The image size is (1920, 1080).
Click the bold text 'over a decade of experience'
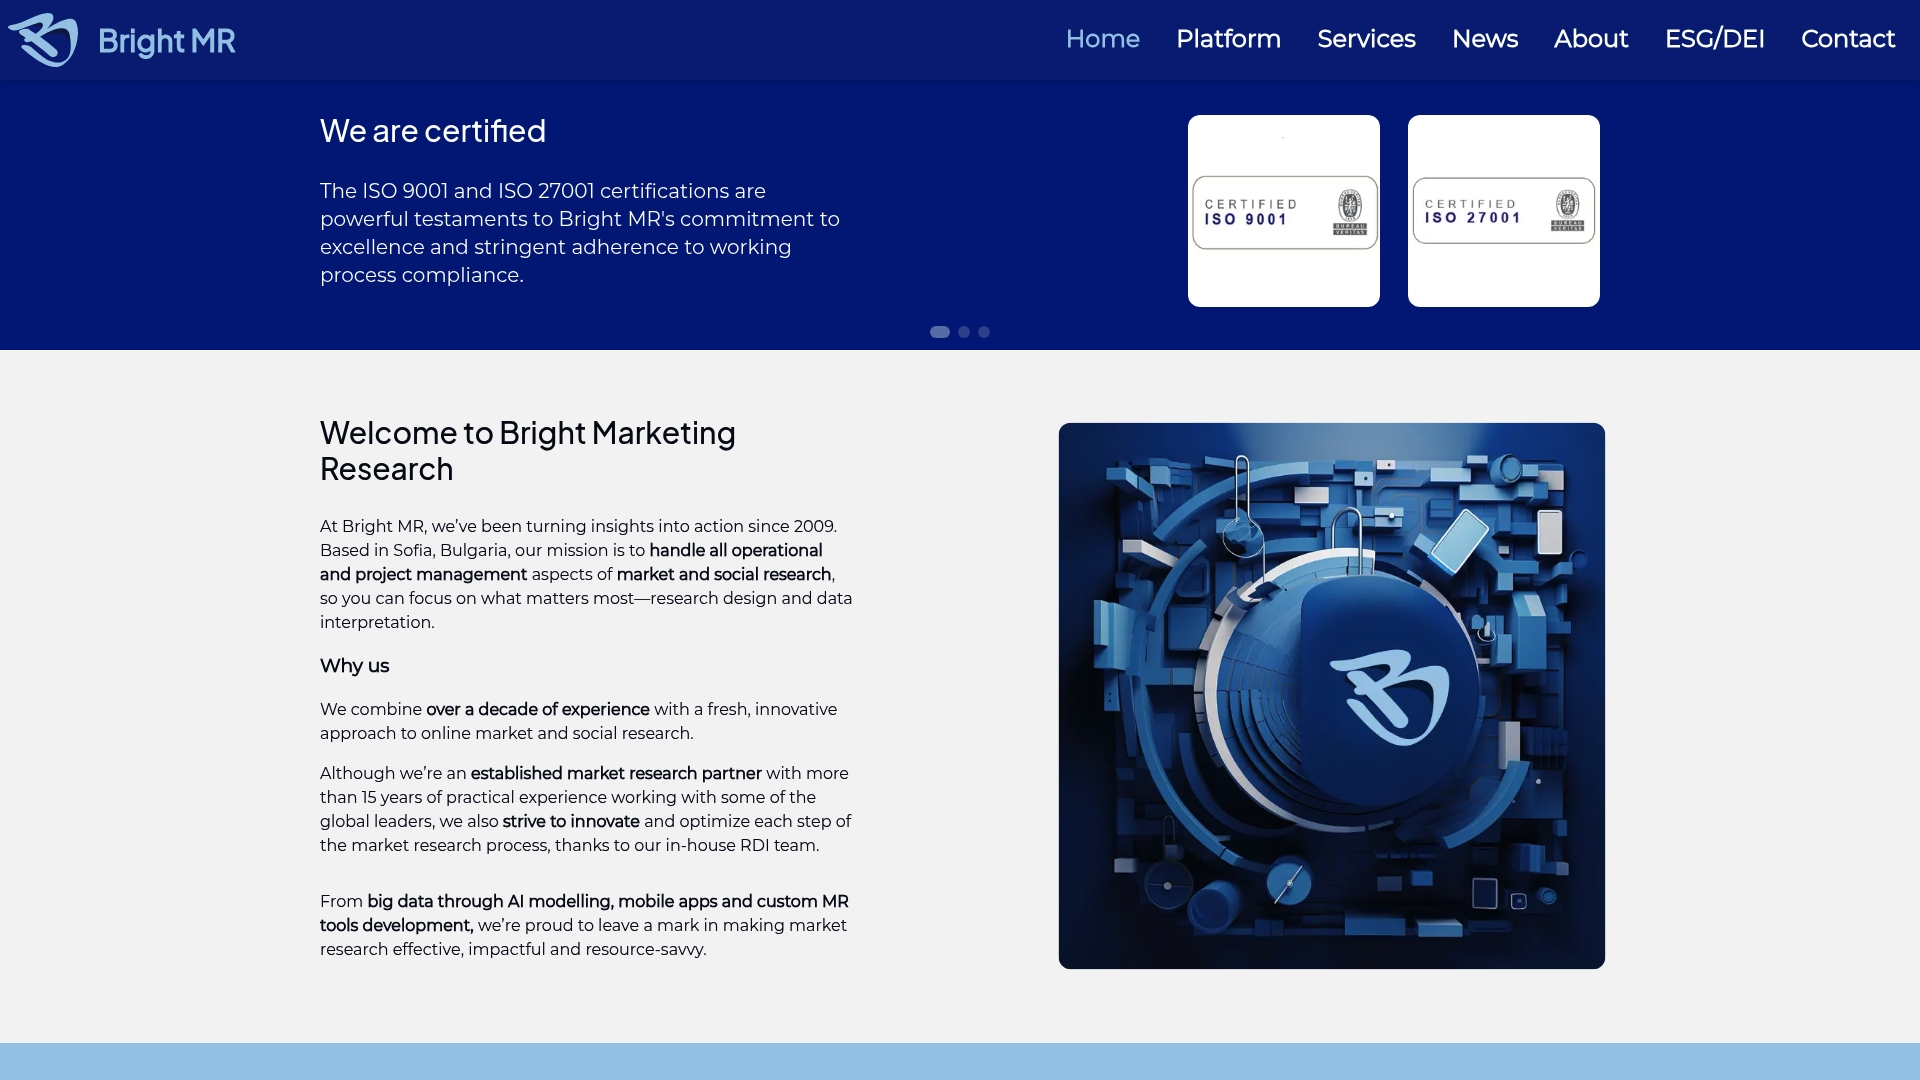tap(538, 709)
